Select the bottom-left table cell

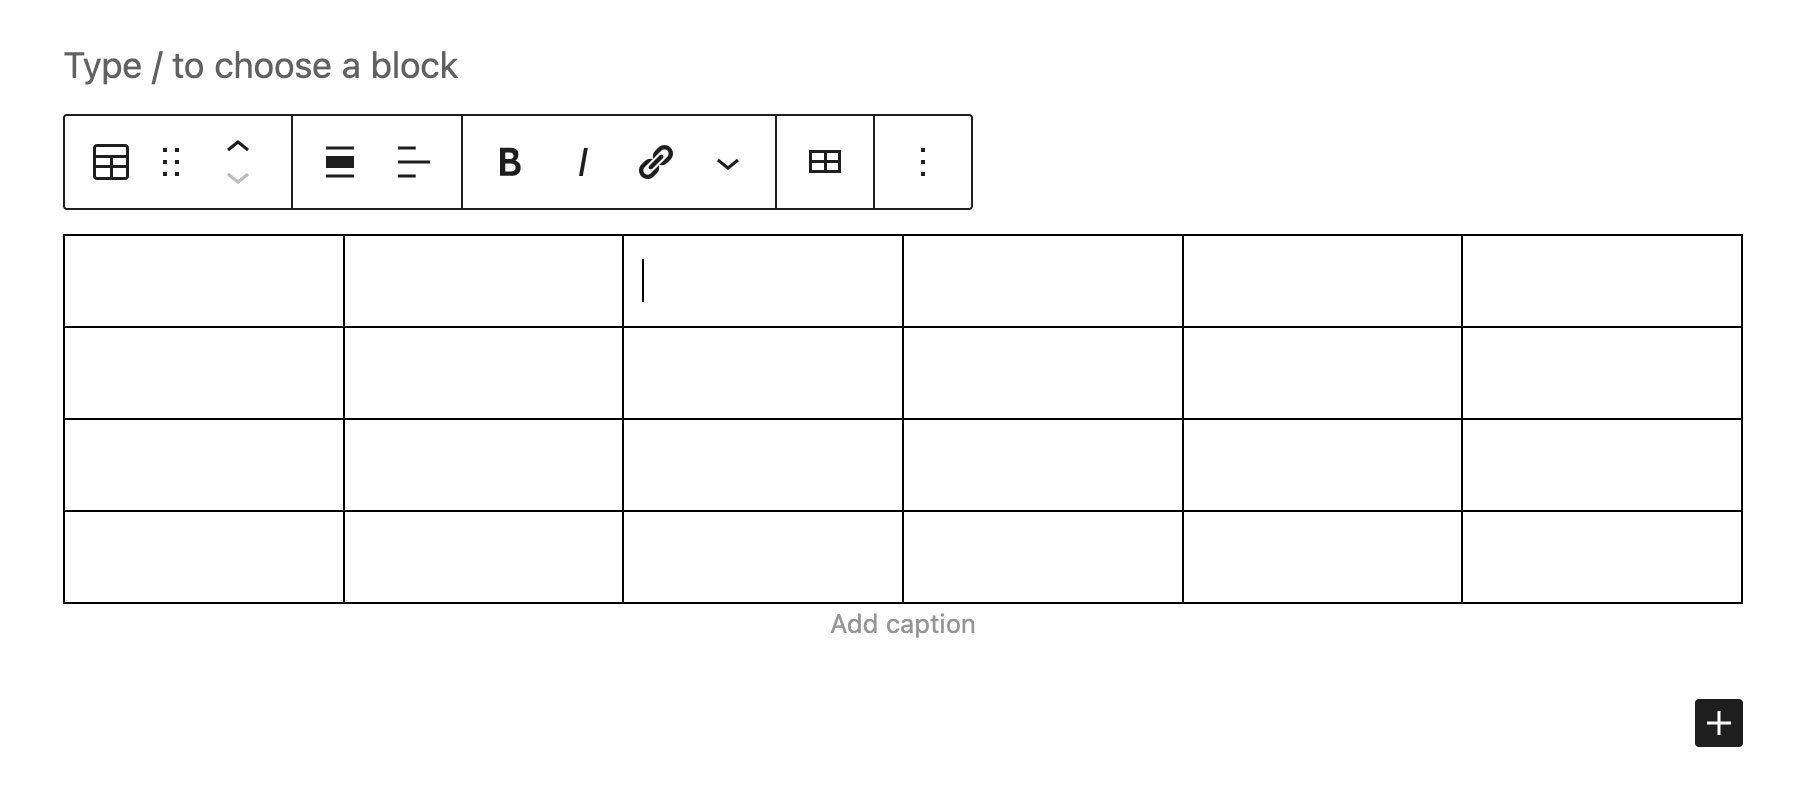204,557
